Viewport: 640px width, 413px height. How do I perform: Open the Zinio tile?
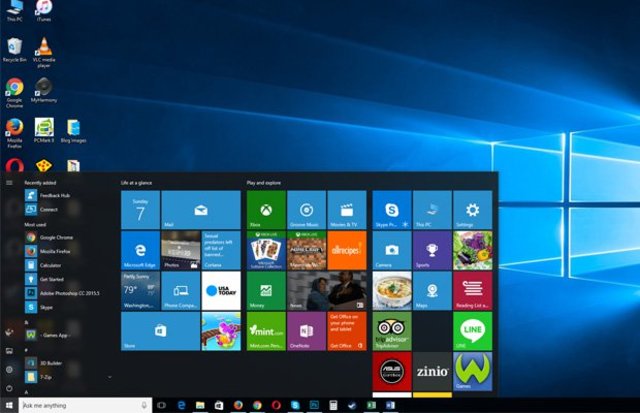pos(432,371)
